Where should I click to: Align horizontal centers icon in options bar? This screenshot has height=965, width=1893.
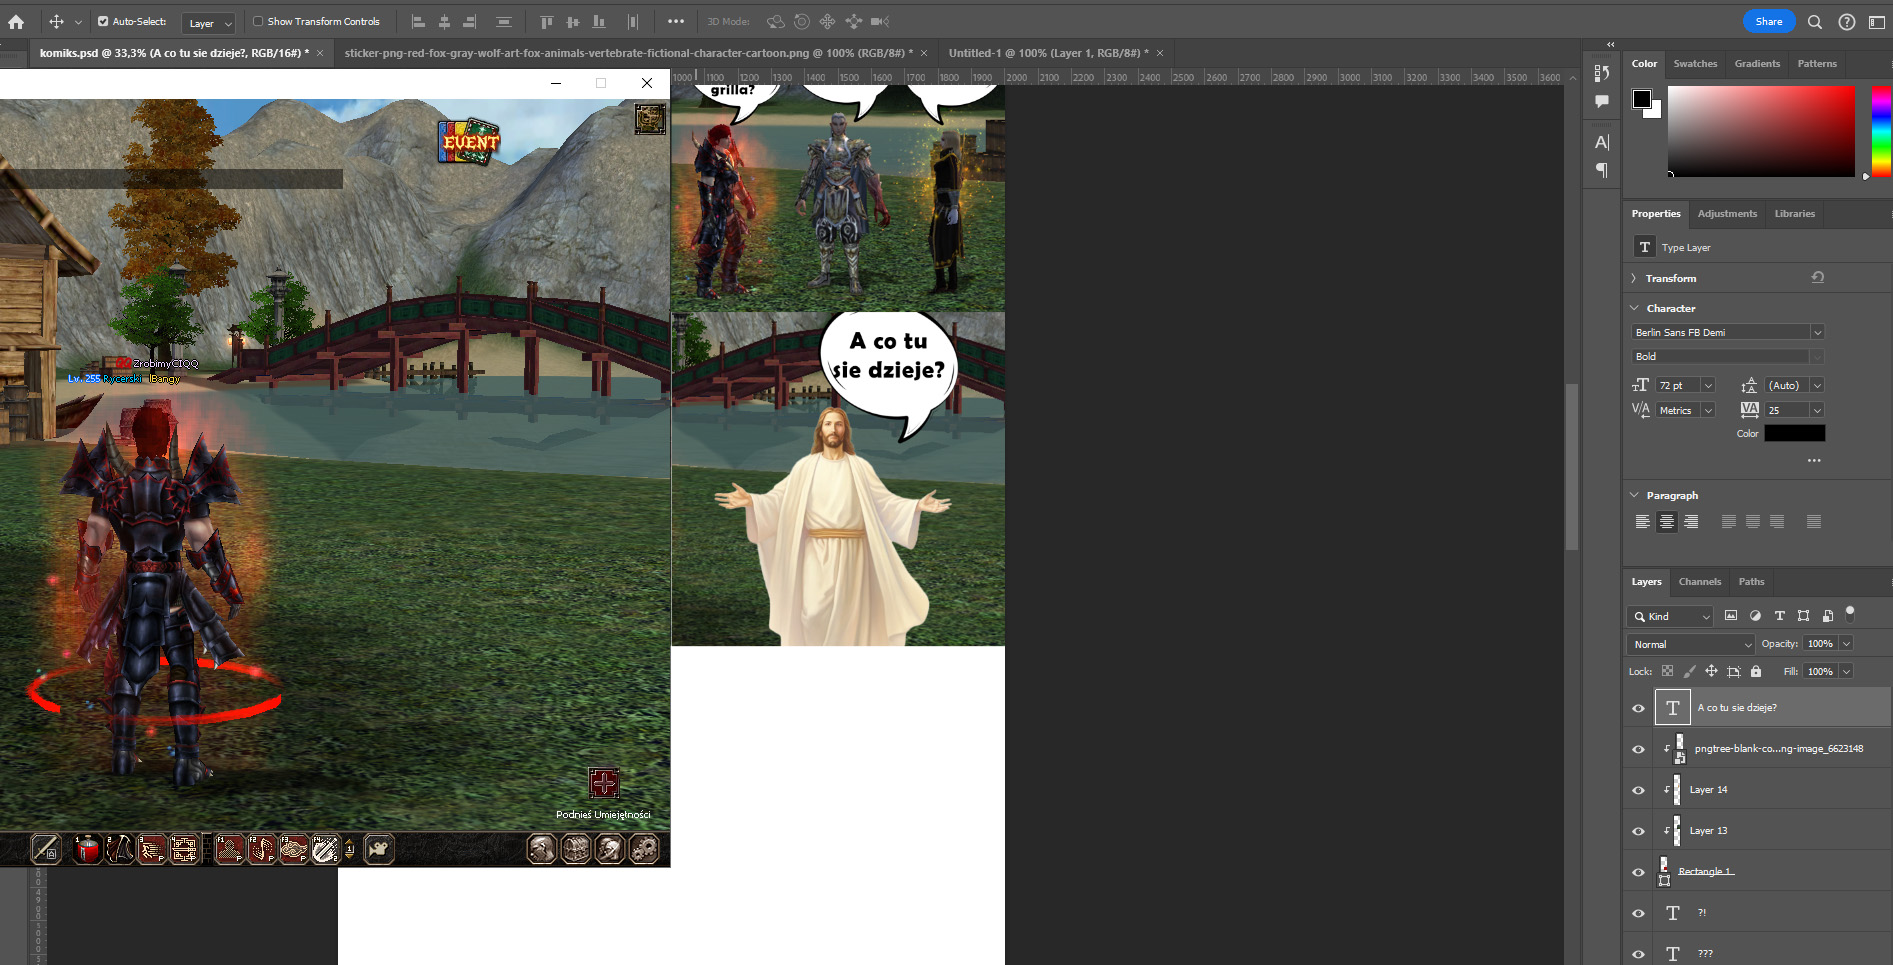[x=444, y=21]
